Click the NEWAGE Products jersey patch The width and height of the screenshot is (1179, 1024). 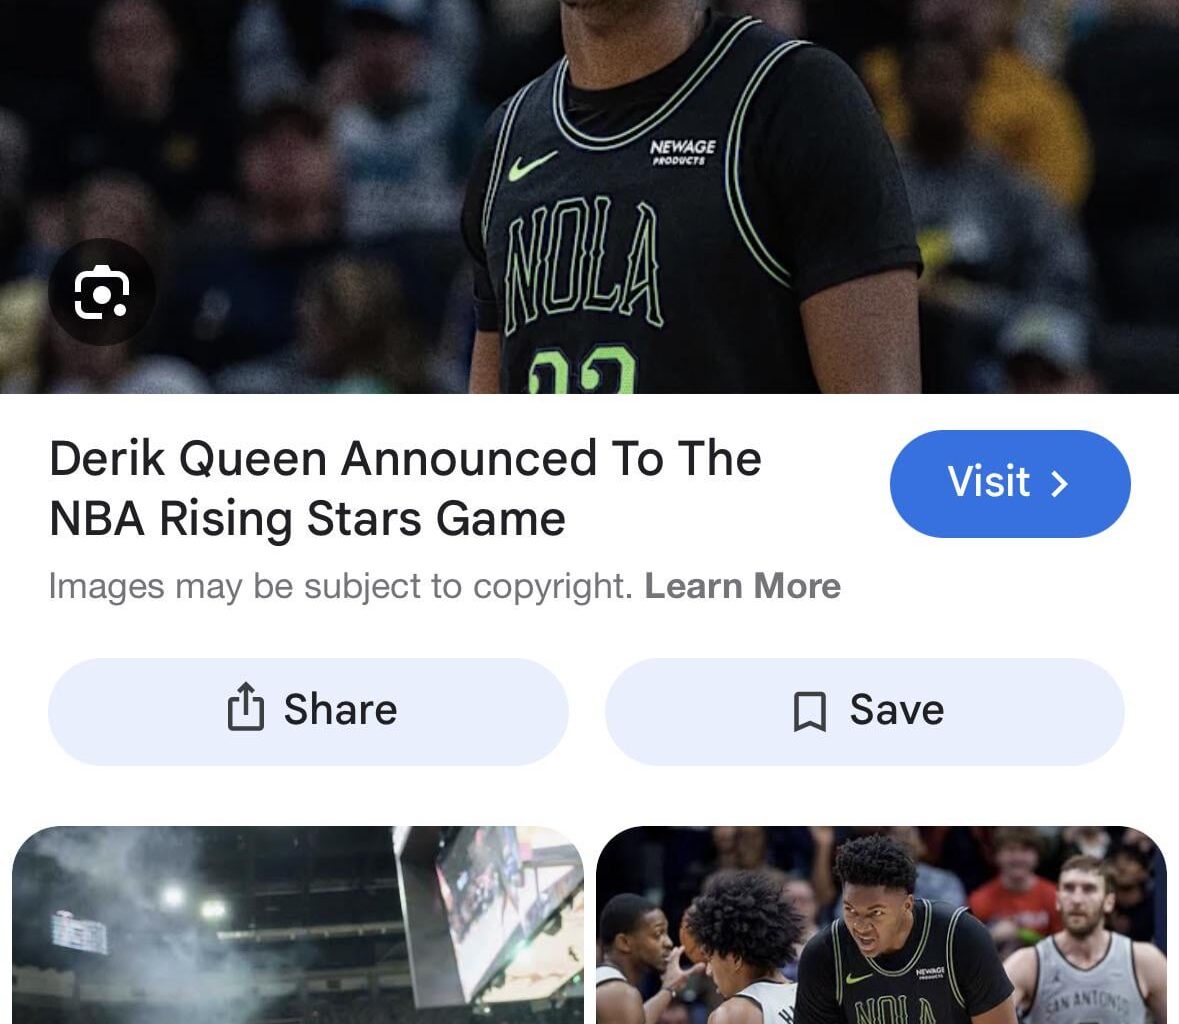point(683,151)
